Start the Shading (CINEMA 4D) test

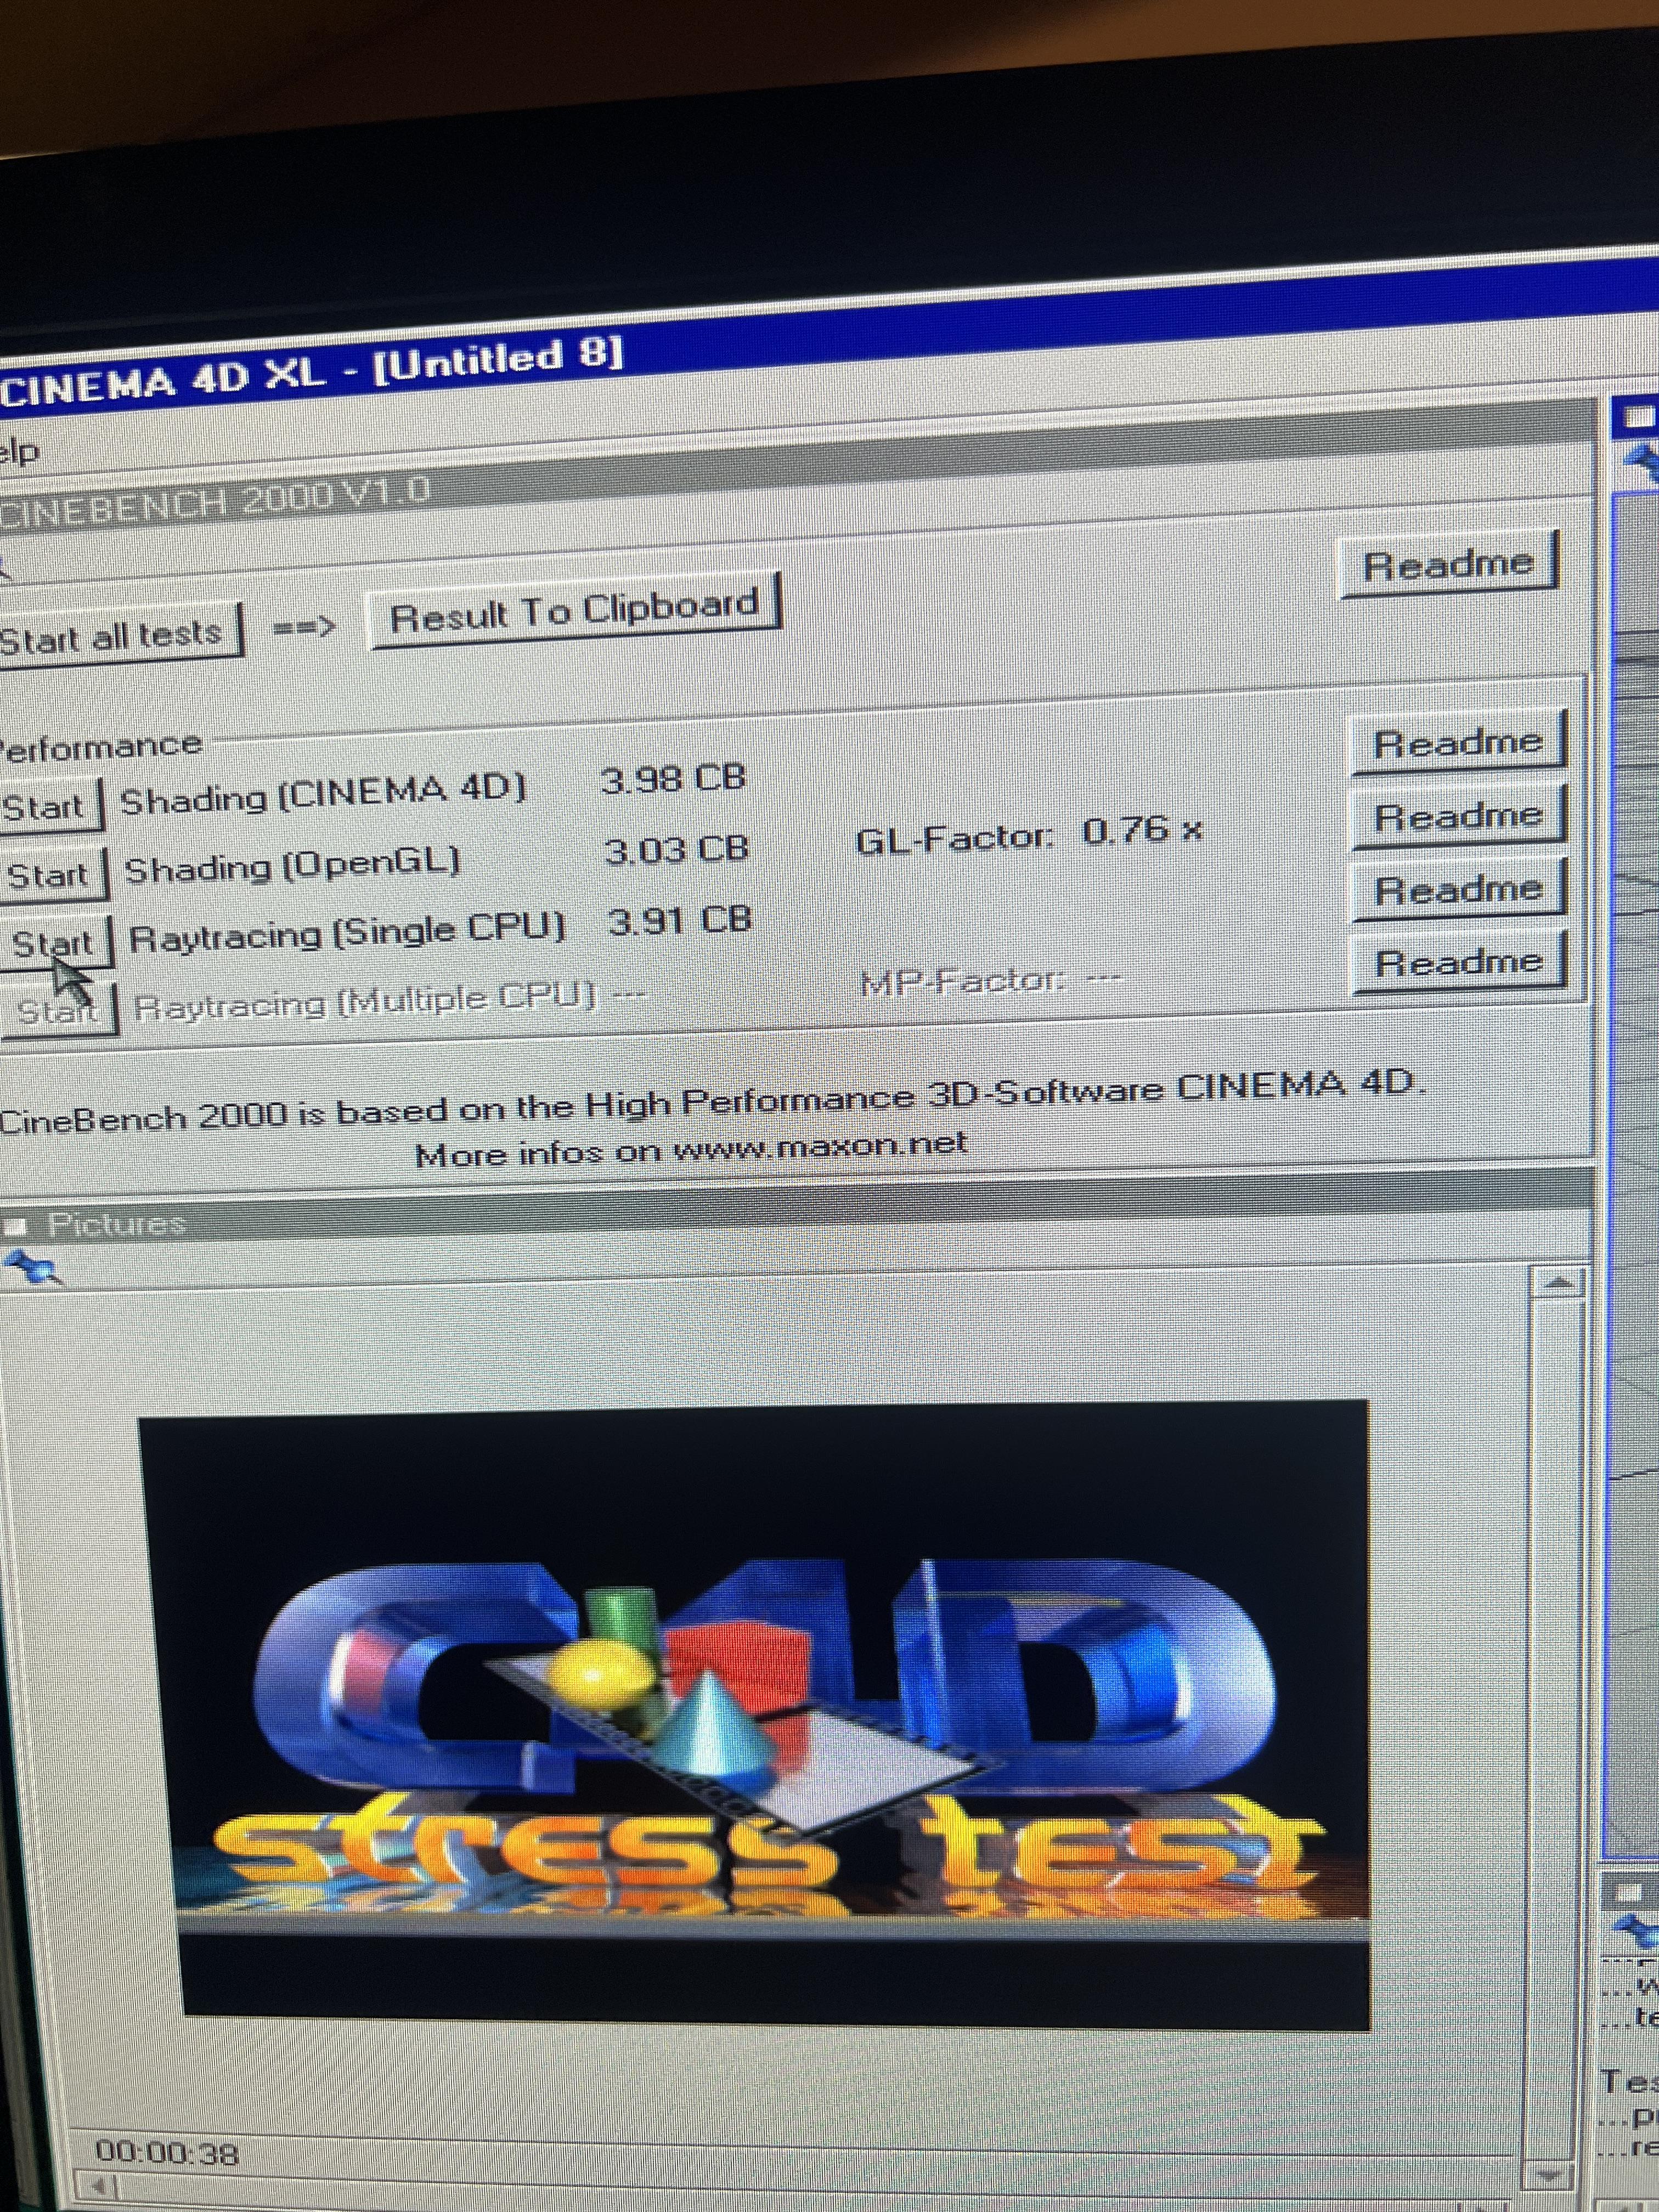44,807
